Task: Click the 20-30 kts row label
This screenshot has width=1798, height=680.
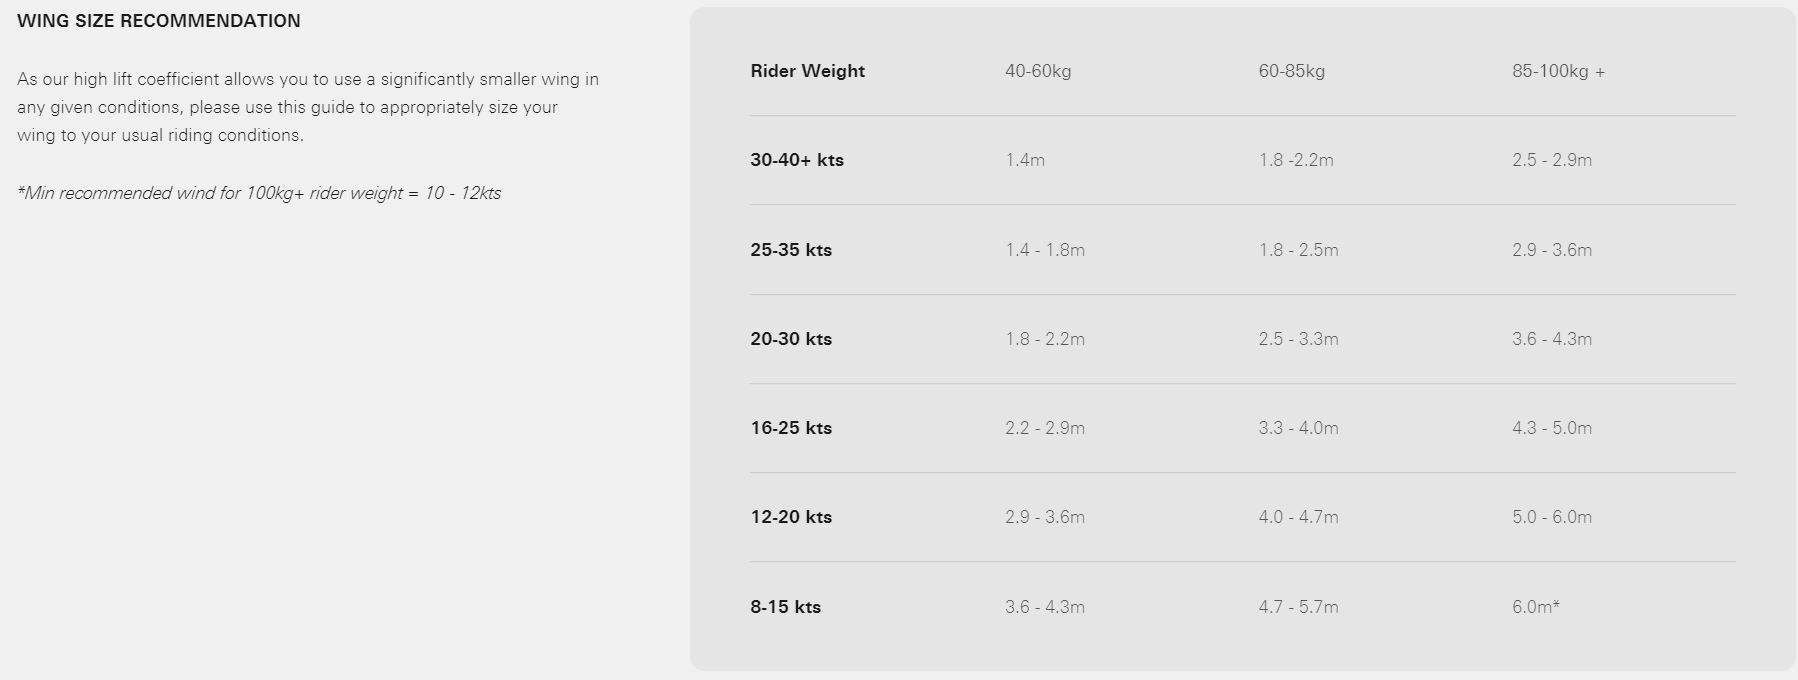Action: (790, 339)
